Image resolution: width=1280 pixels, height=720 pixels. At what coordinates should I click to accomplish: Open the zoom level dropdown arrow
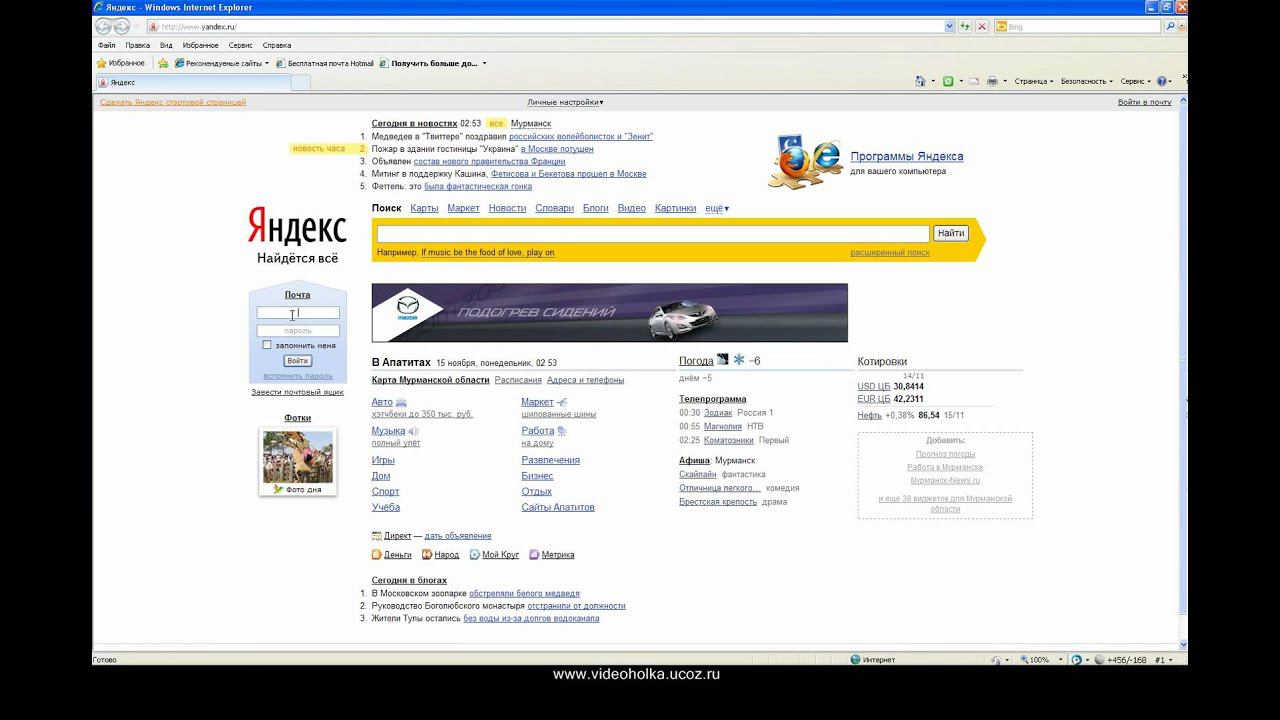tap(1059, 660)
